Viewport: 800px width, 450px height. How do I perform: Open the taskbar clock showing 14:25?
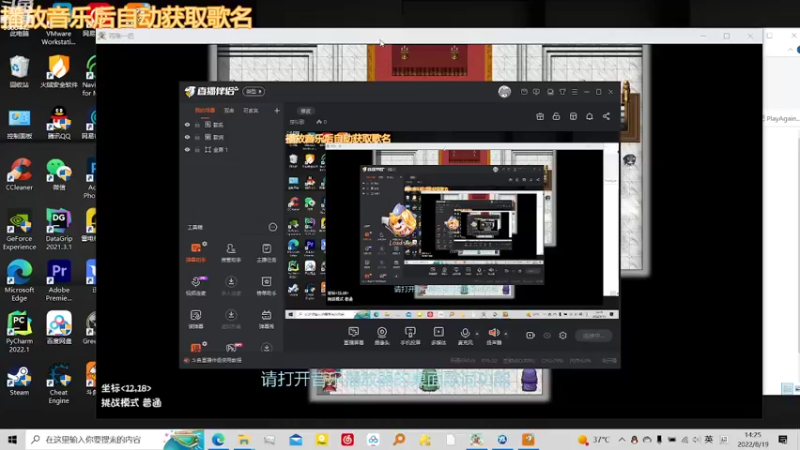click(x=753, y=439)
